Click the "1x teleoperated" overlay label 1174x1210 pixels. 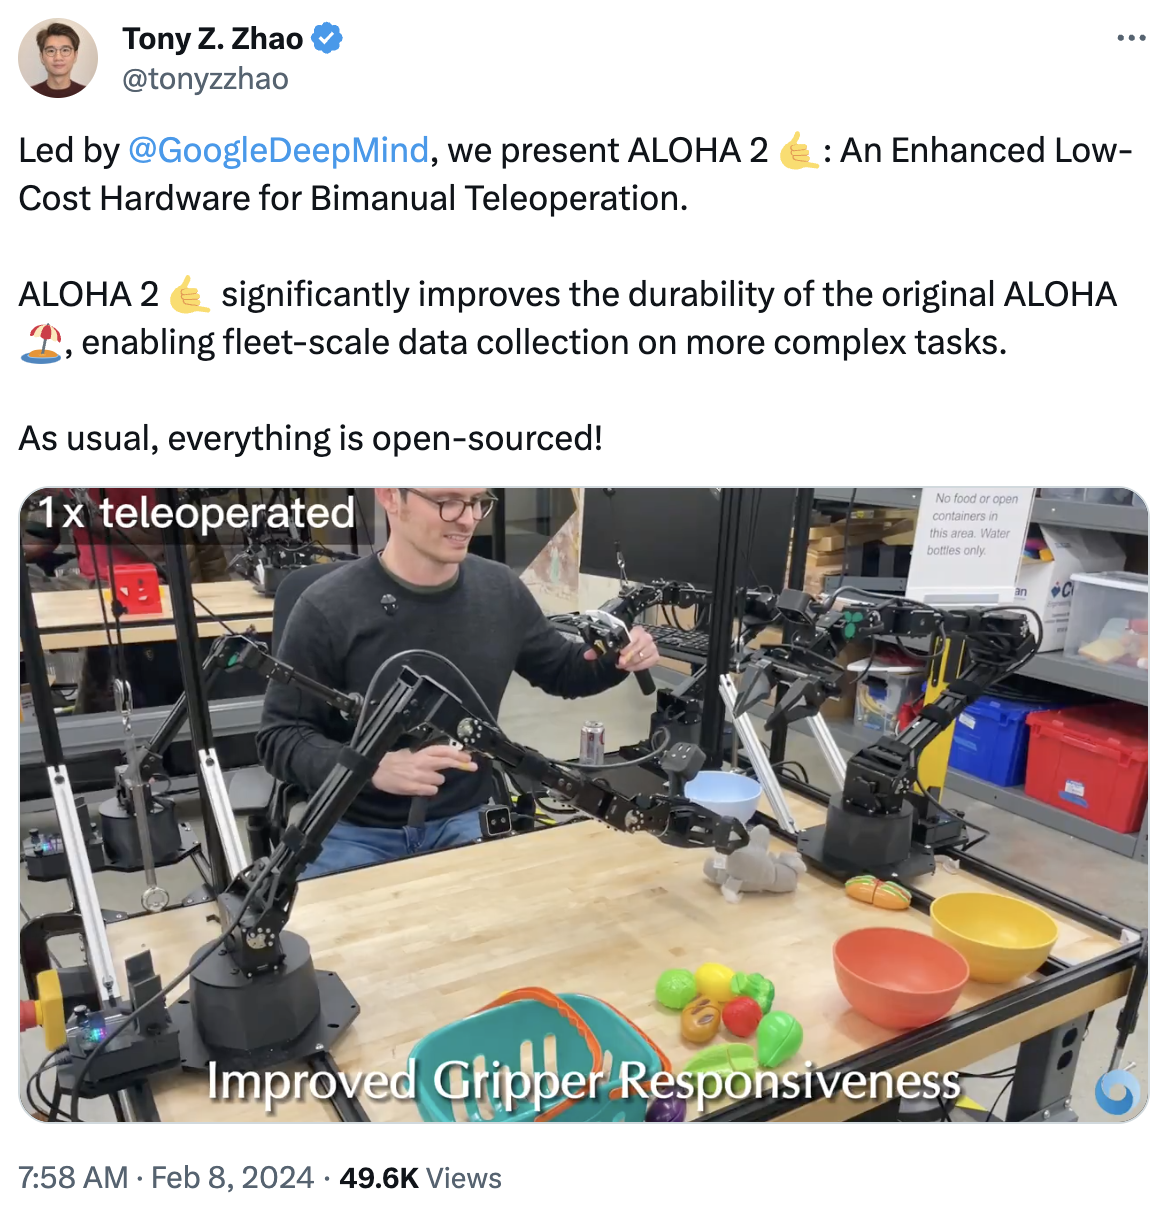point(197,513)
